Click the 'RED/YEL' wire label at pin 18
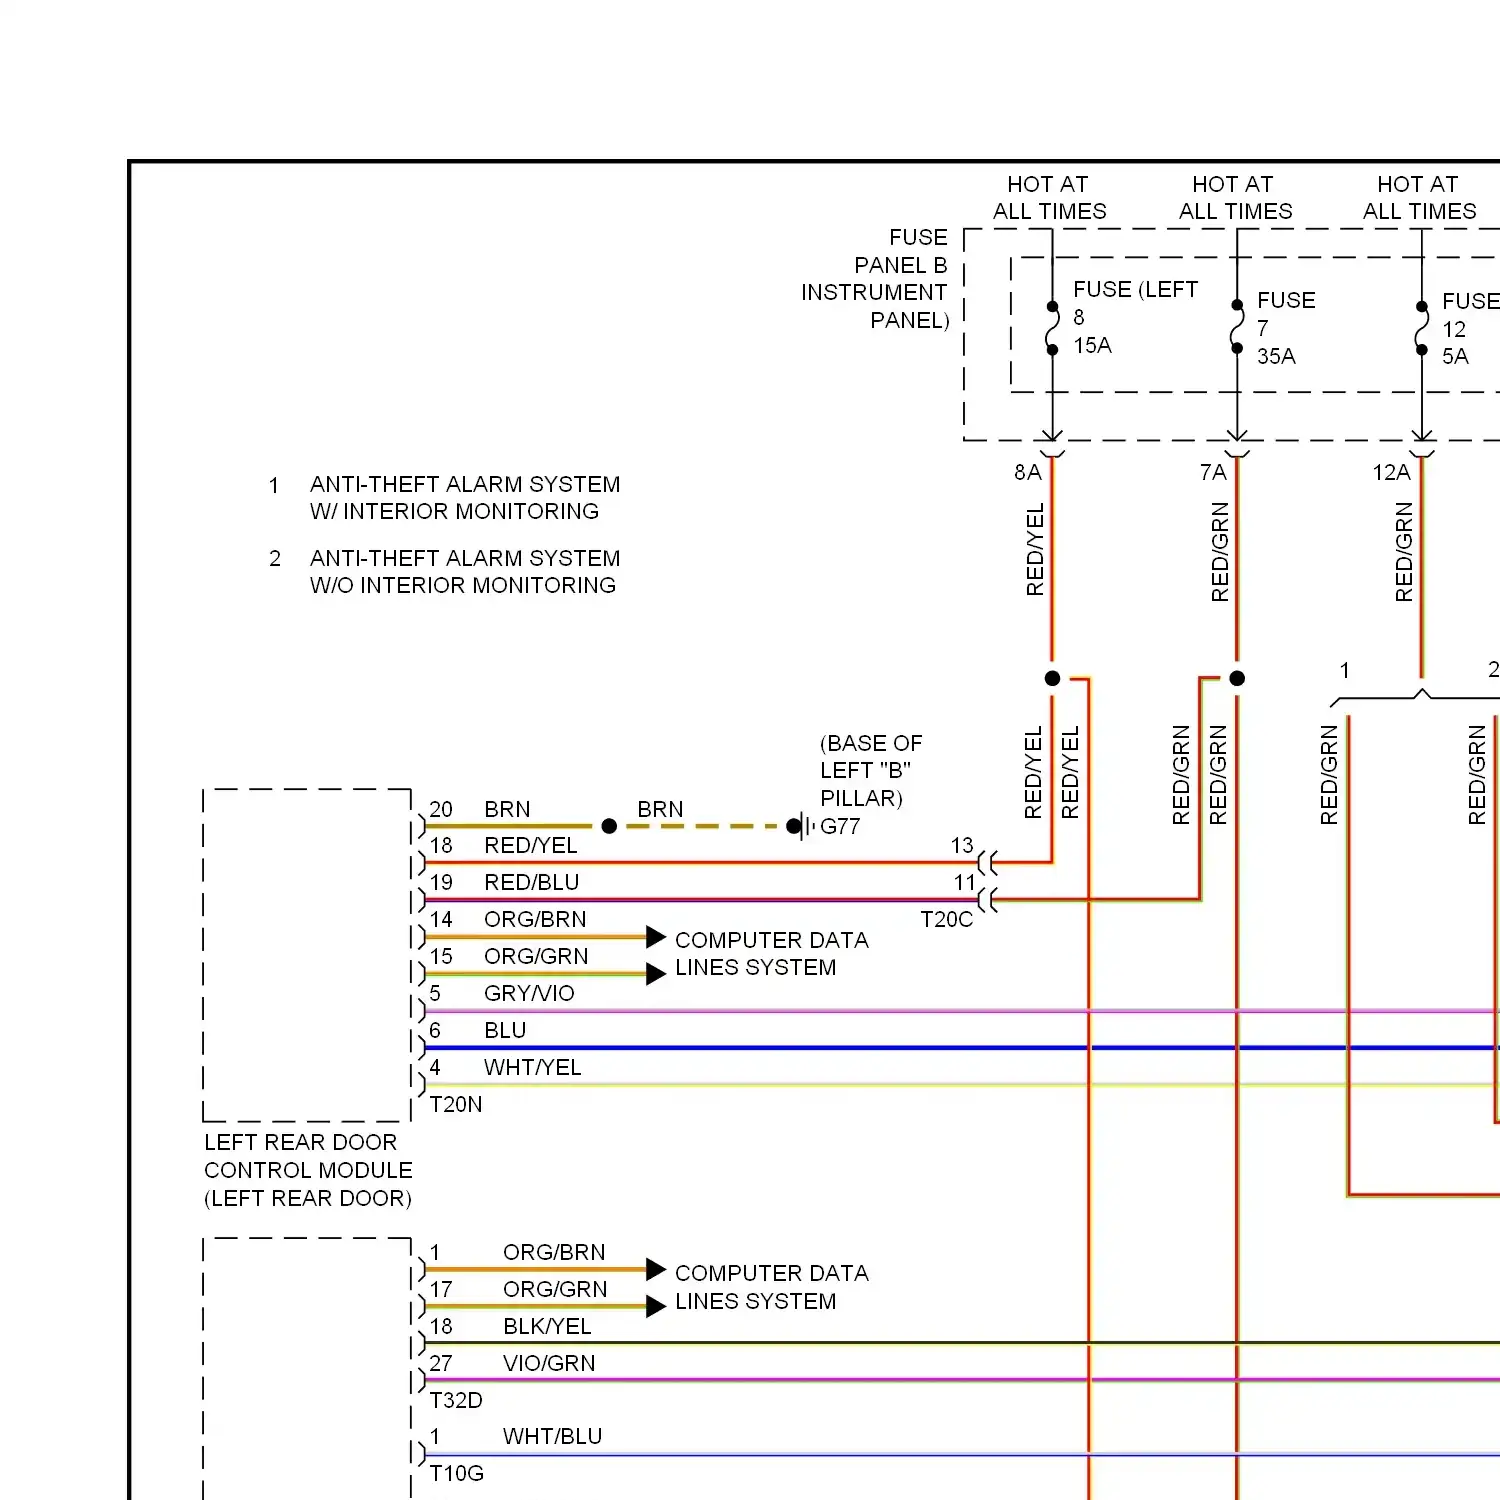This screenshot has height=1500, width=1500. point(530,845)
